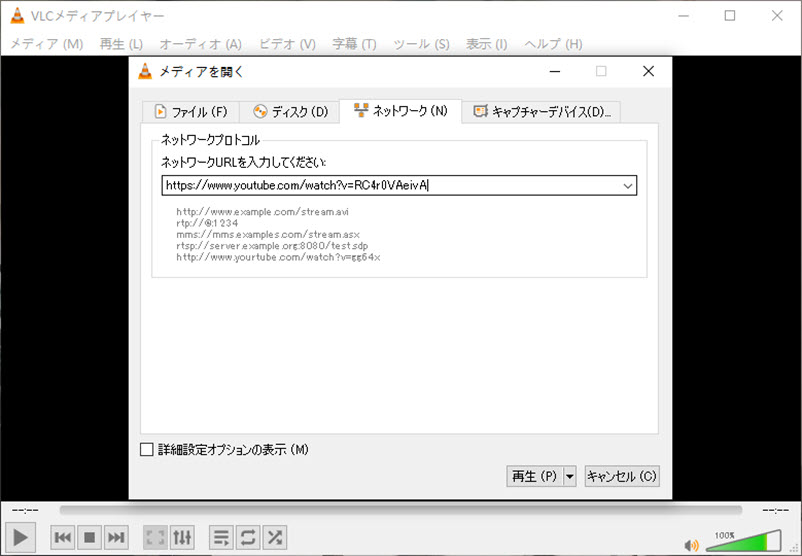Screen dimensions: 802x556
Task: Click example text http://www.yourtube.com/watch?v=gg64x
Action: (x=278, y=257)
